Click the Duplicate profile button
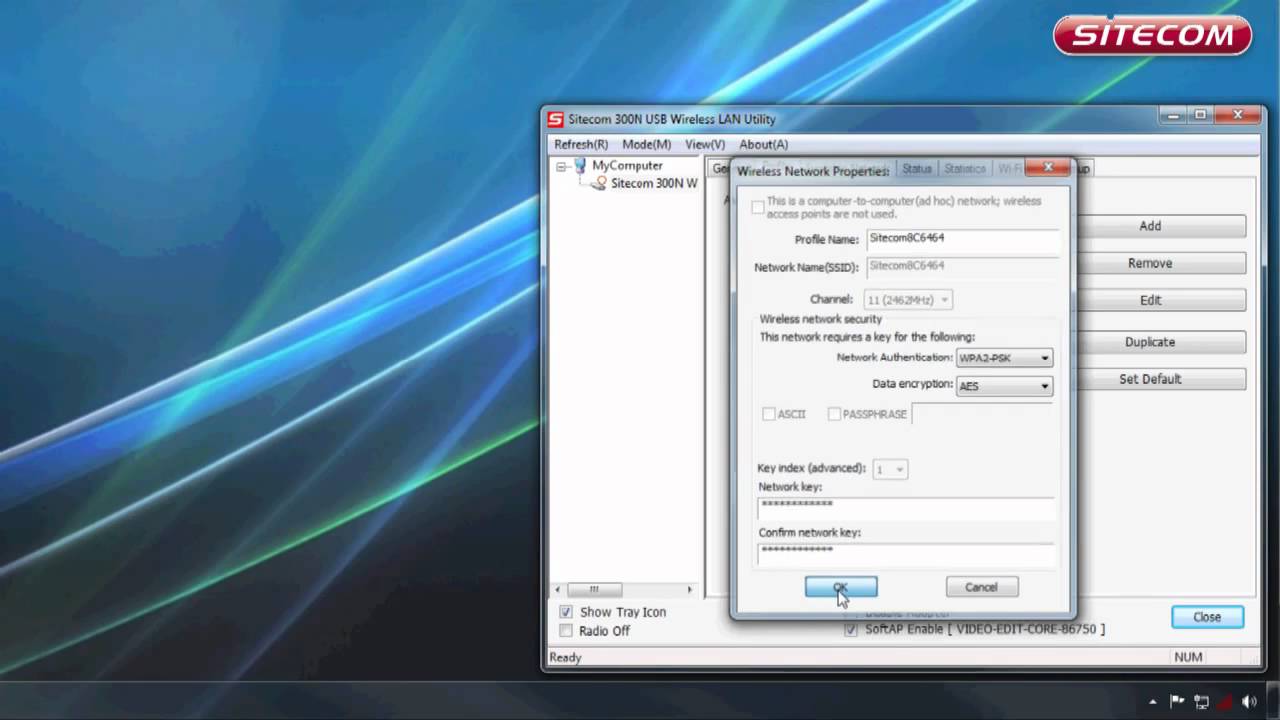1280x720 pixels. click(x=1150, y=342)
